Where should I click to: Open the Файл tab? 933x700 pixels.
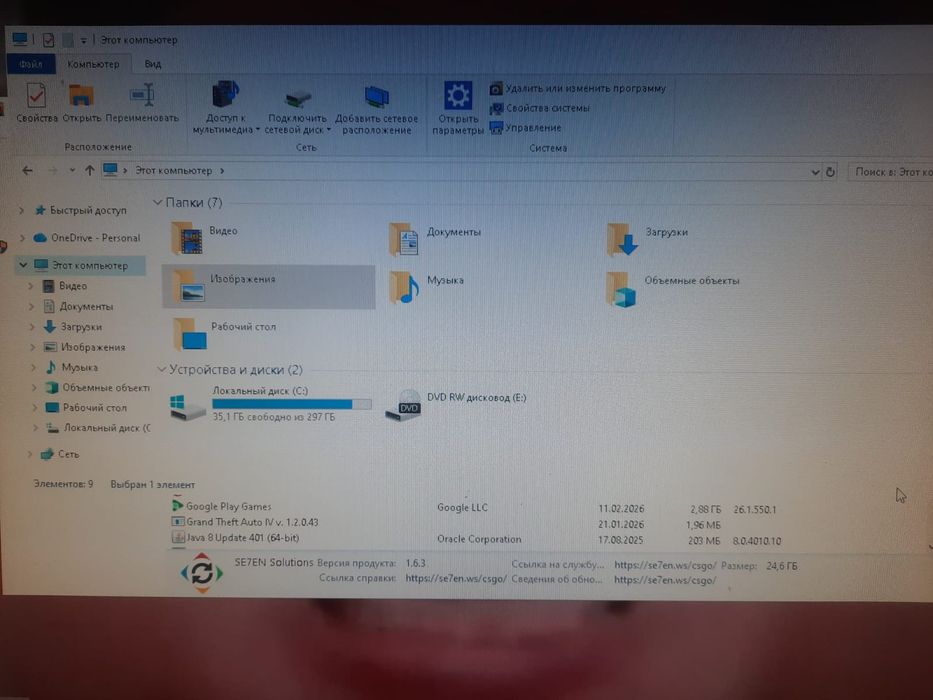(x=31, y=64)
